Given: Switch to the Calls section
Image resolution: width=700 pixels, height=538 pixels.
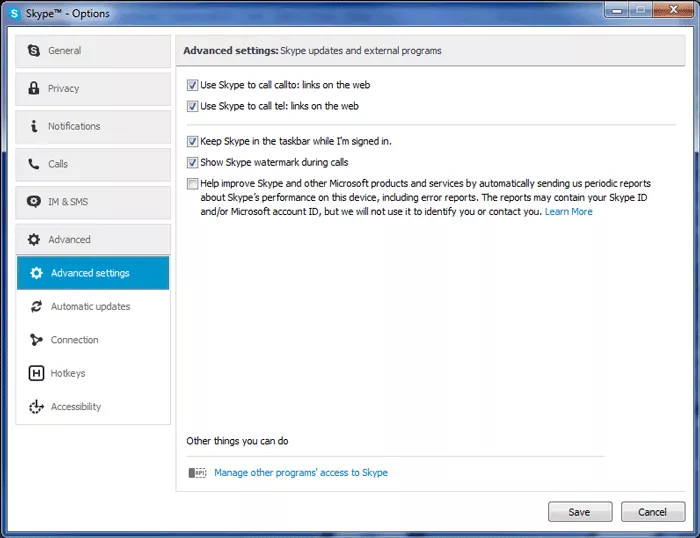Looking at the screenshot, I should coord(93,164).
